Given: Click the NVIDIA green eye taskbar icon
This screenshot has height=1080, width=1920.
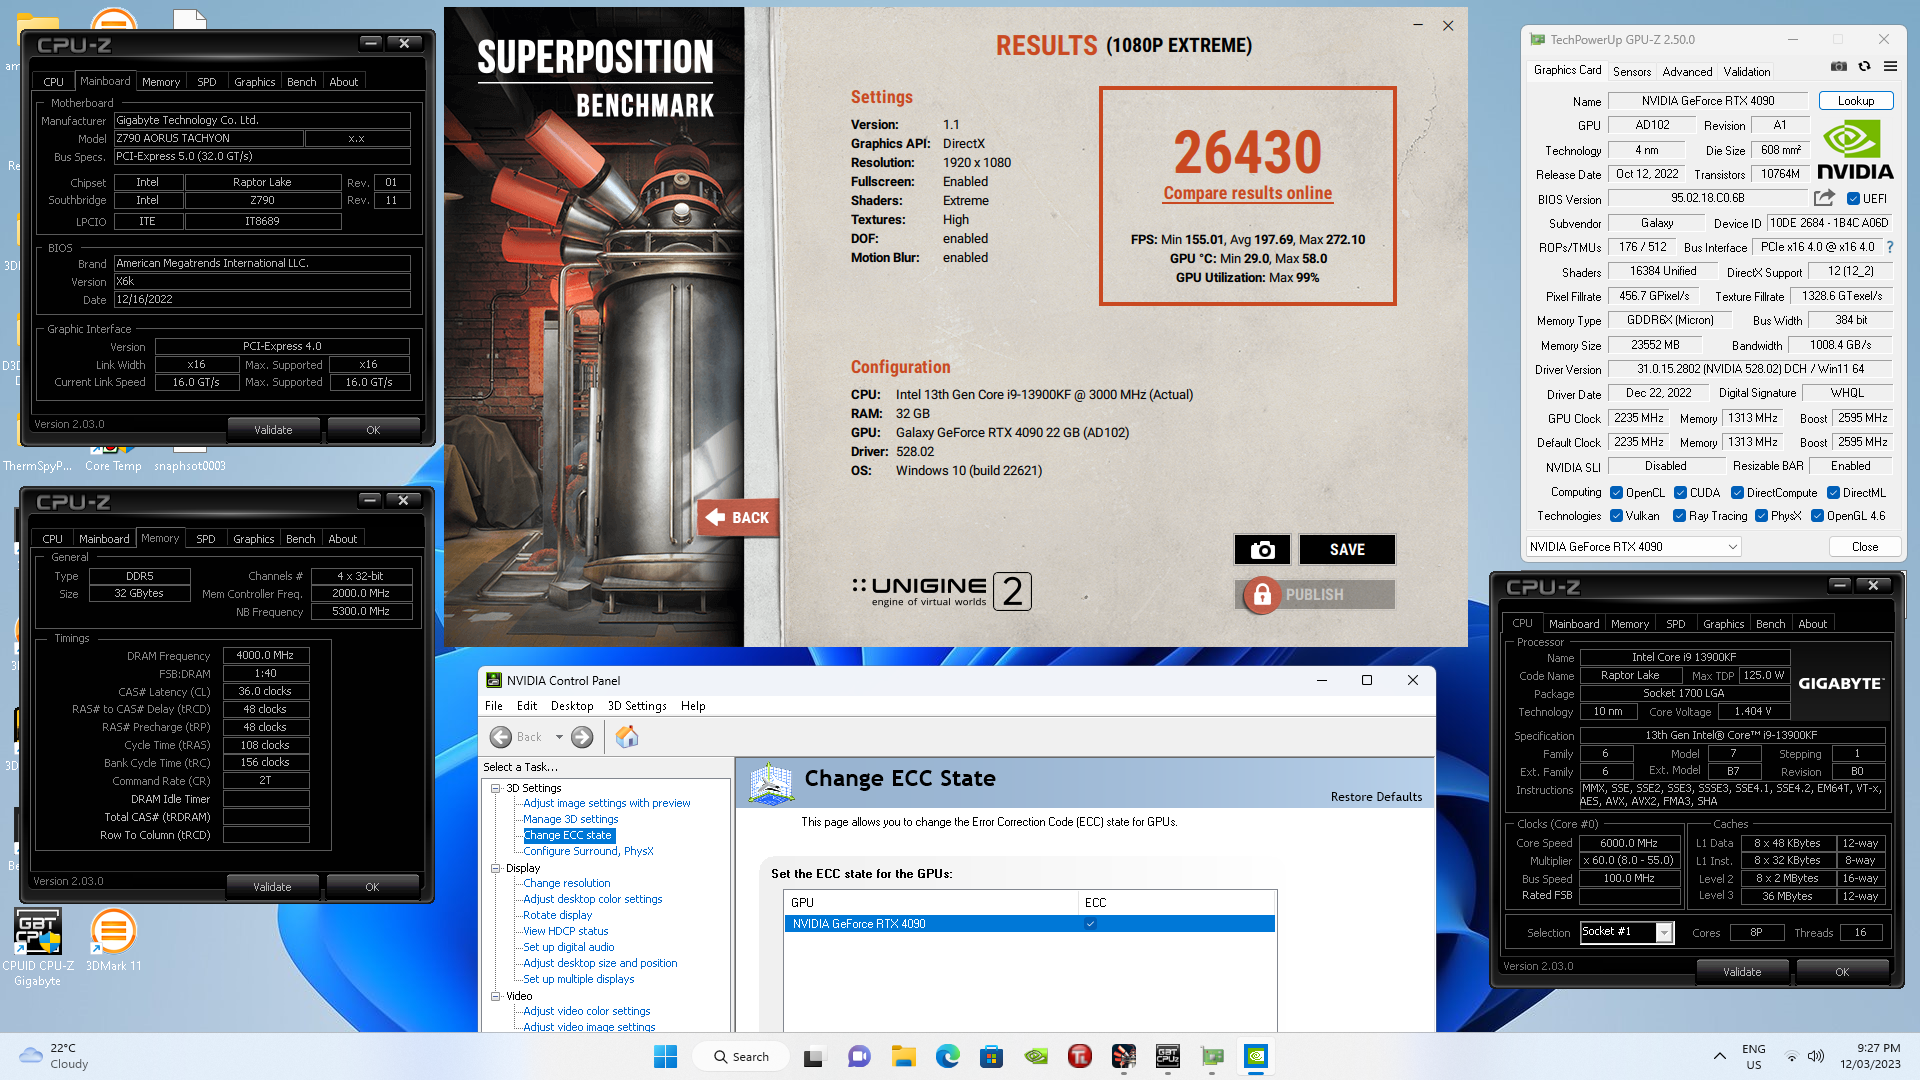Looking at the screenshot, I should coord(1036,1056).
